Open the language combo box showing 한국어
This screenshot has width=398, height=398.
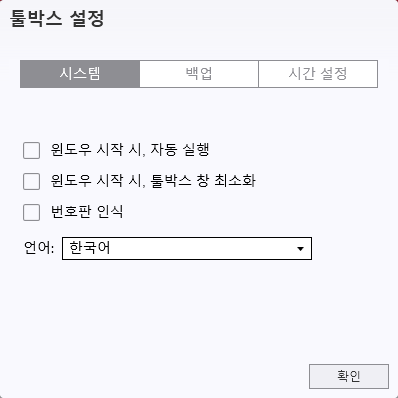tap(187, 248)
